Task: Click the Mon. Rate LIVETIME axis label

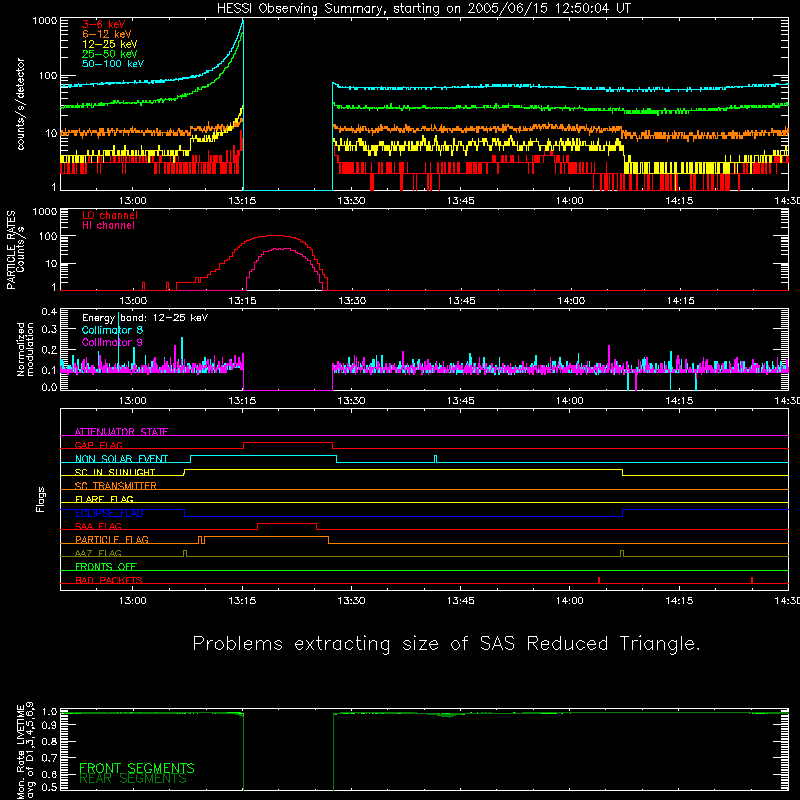Action: (25, 750)
